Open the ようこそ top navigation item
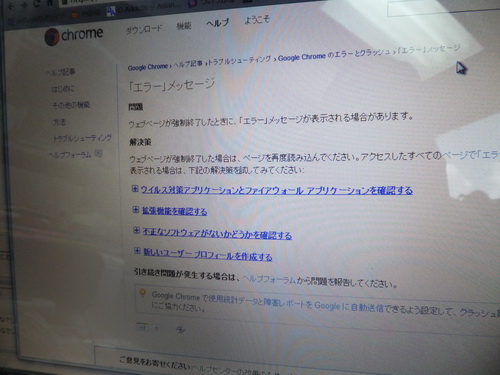This screenshot has height=375, width=500. click(257, 19)
